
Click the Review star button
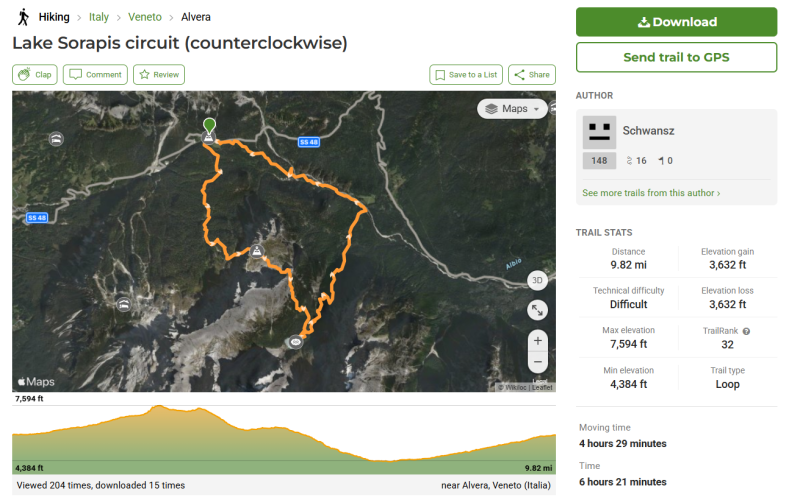pyautogui.click(x=159, y=75)
